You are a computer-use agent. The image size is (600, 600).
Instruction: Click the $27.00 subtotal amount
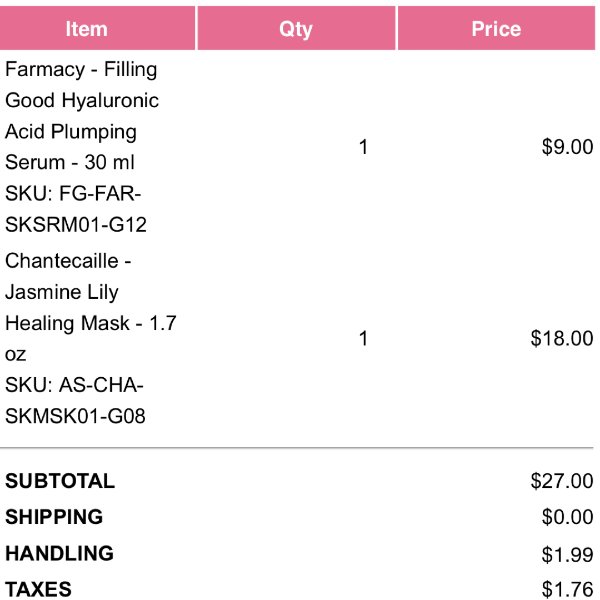pyautogui.click(x=562, y=481)
